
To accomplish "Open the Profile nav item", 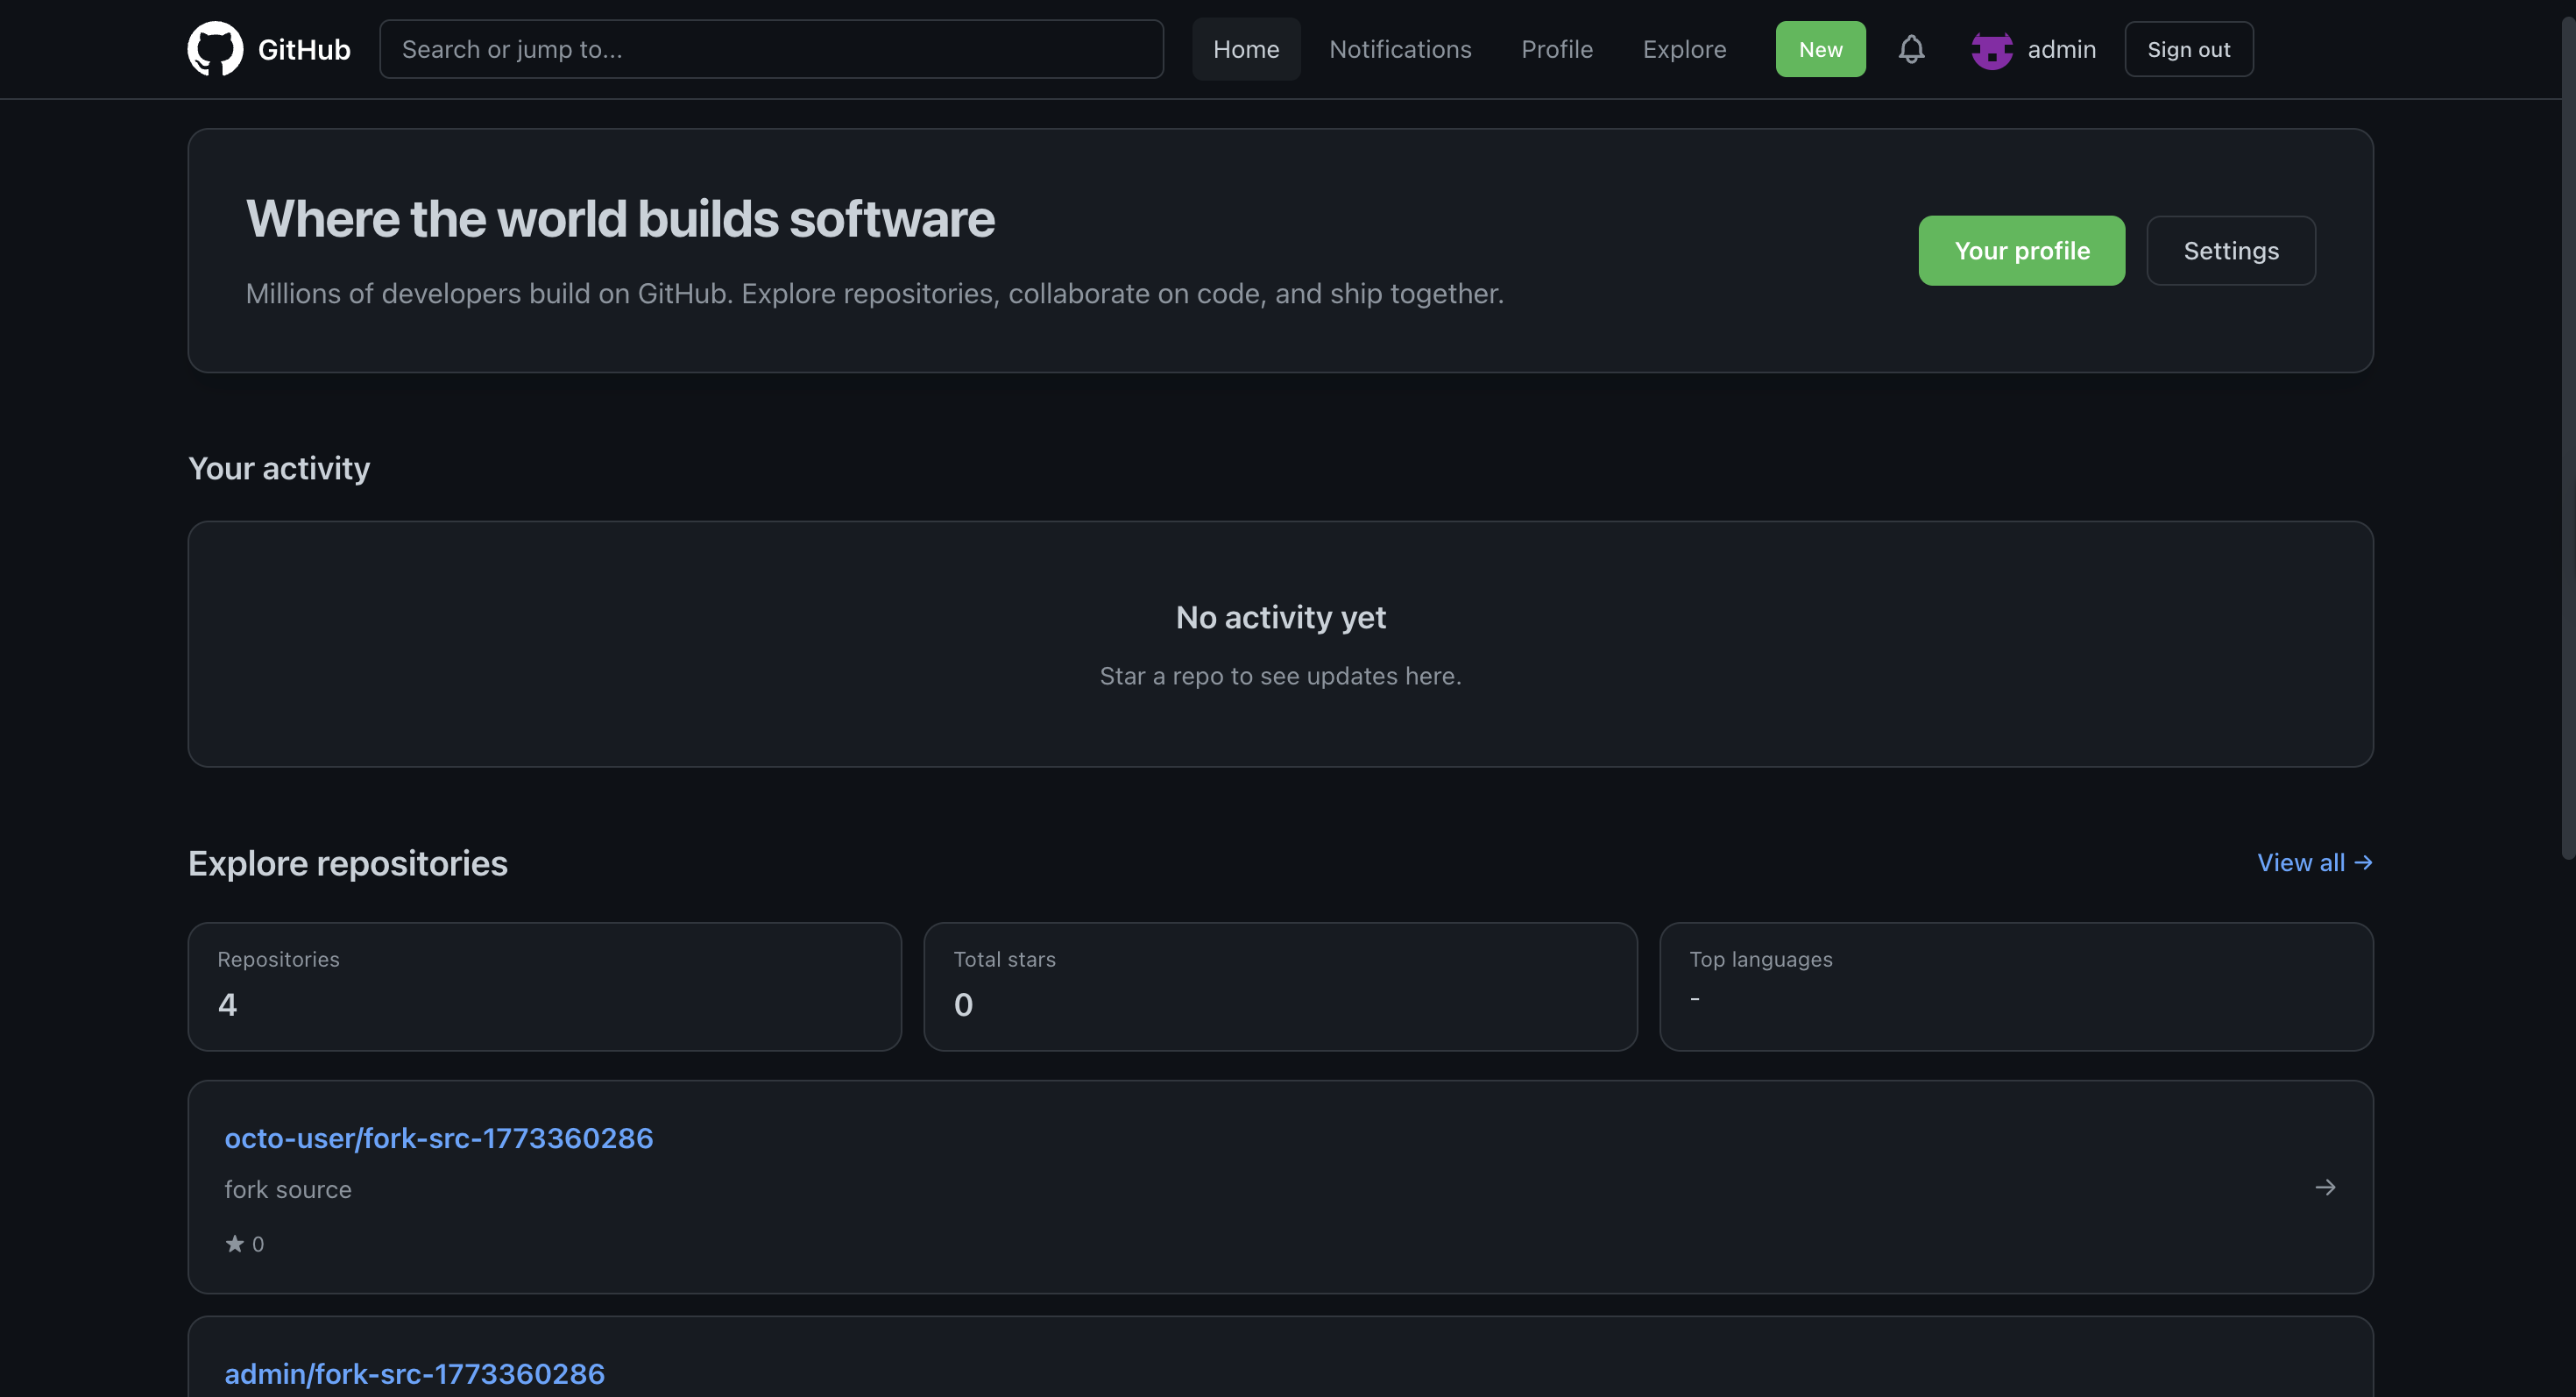I will coord(1556,49).
